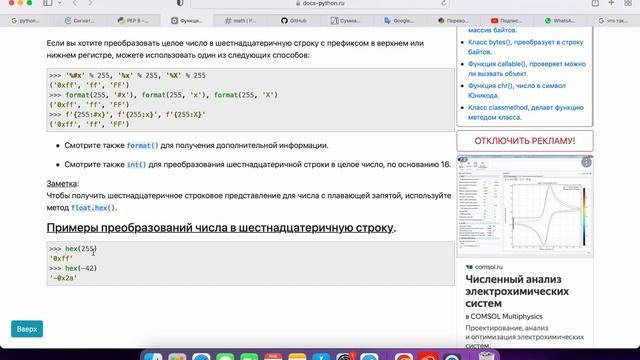Open the Share icon in the toolbar

click(595, 3)
